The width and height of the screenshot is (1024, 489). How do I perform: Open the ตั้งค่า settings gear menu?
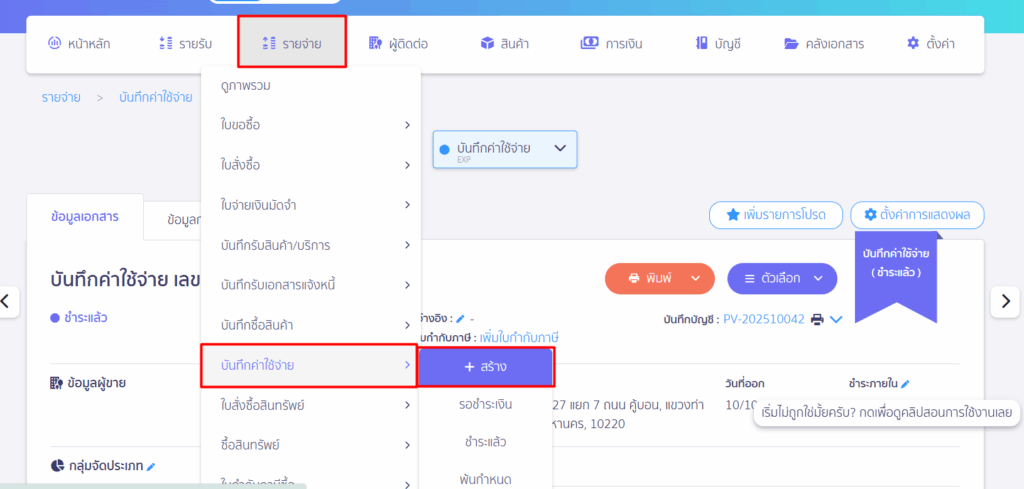(929, 43)
